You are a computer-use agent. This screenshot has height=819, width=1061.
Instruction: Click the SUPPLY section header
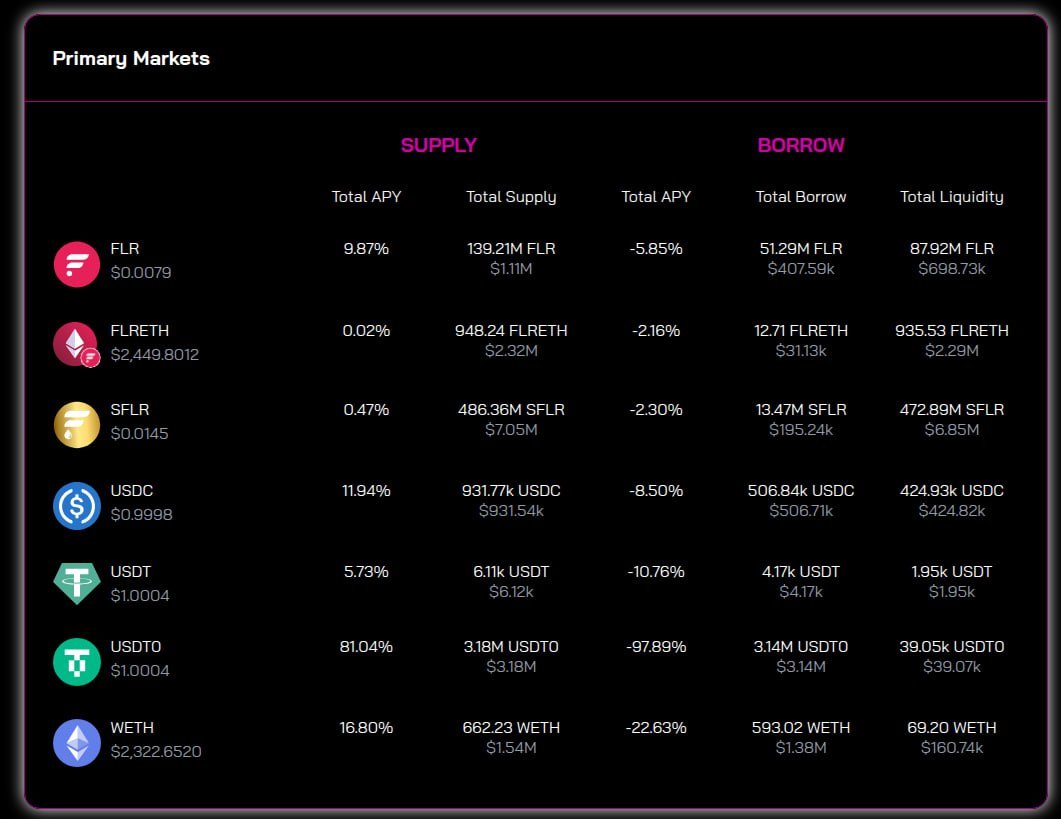pyautogui.click(x=438, y=145)
